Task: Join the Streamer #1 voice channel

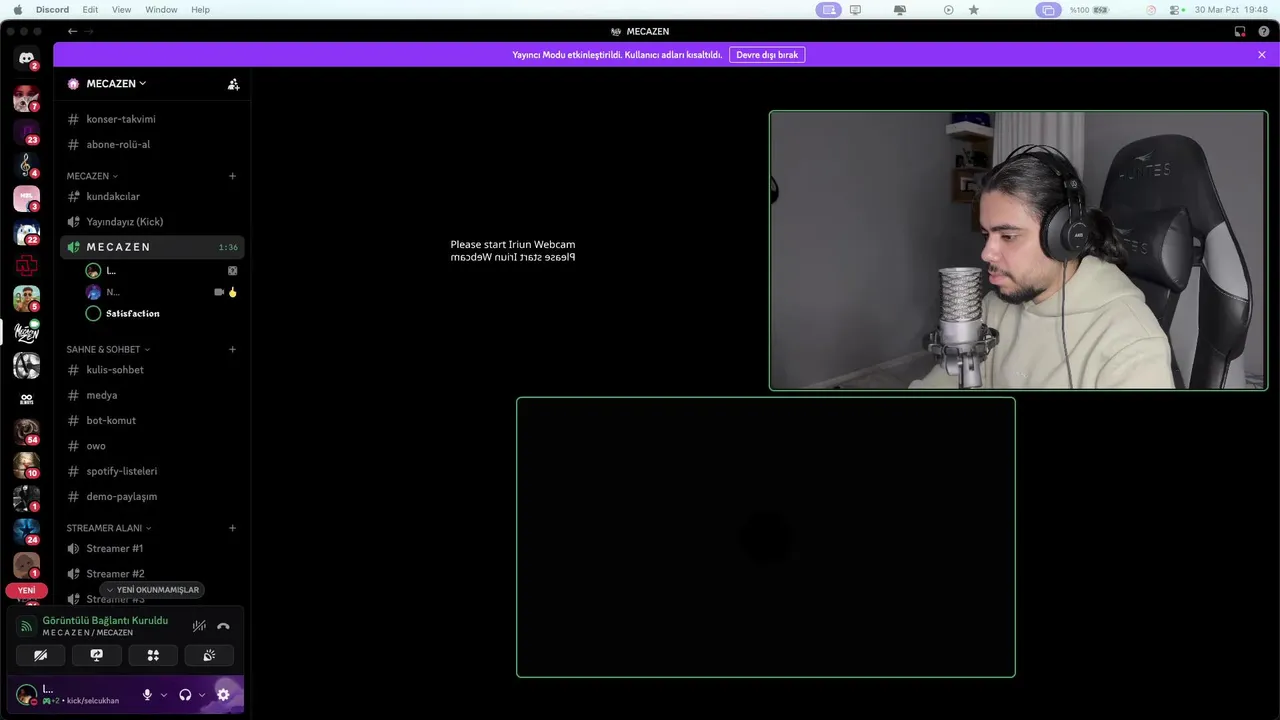Action: tap(152, 548)
